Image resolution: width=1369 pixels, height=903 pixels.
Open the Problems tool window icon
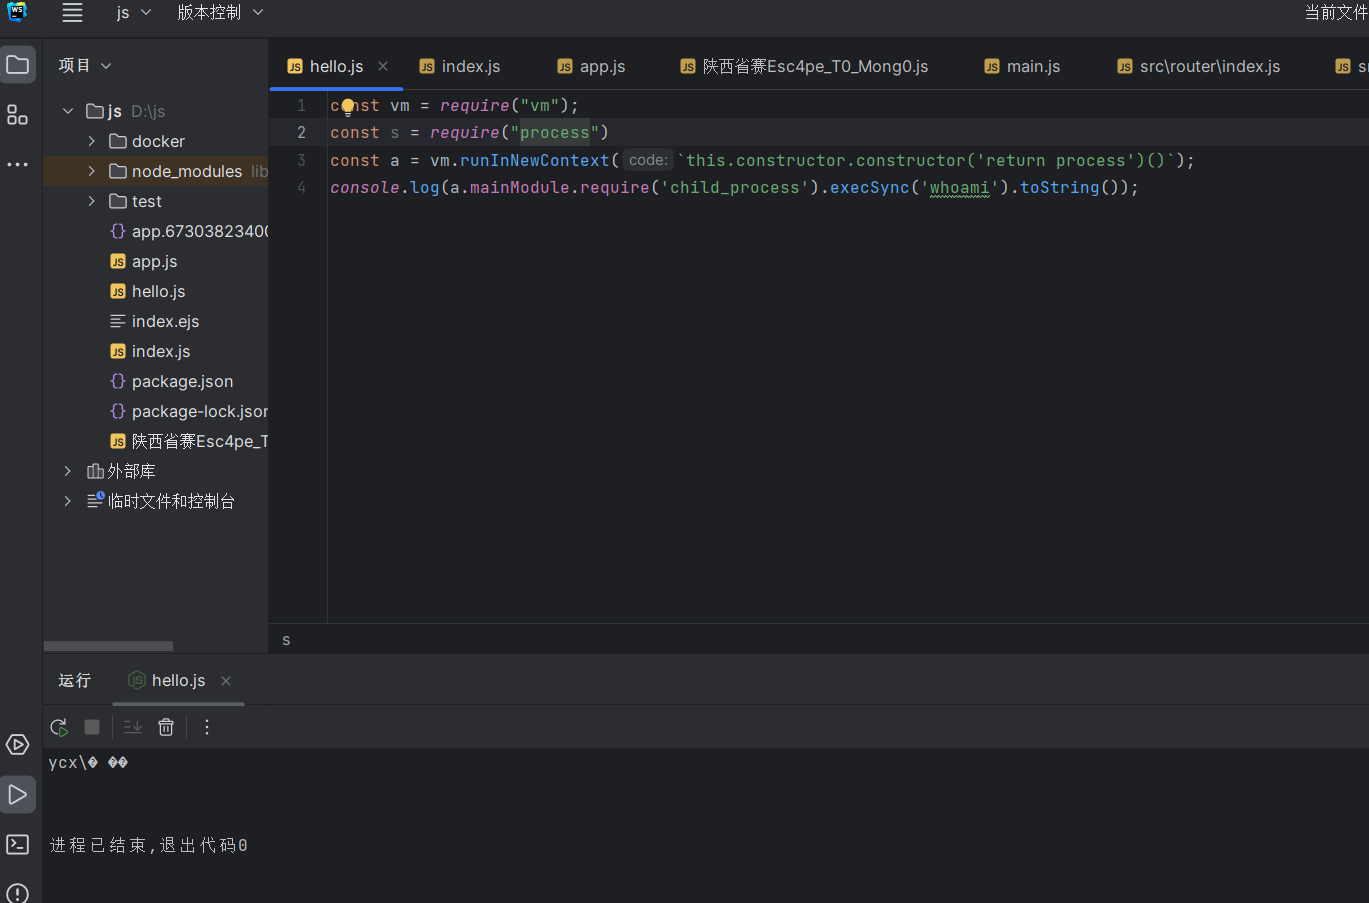pyautogui.click(x=18, y=892)
